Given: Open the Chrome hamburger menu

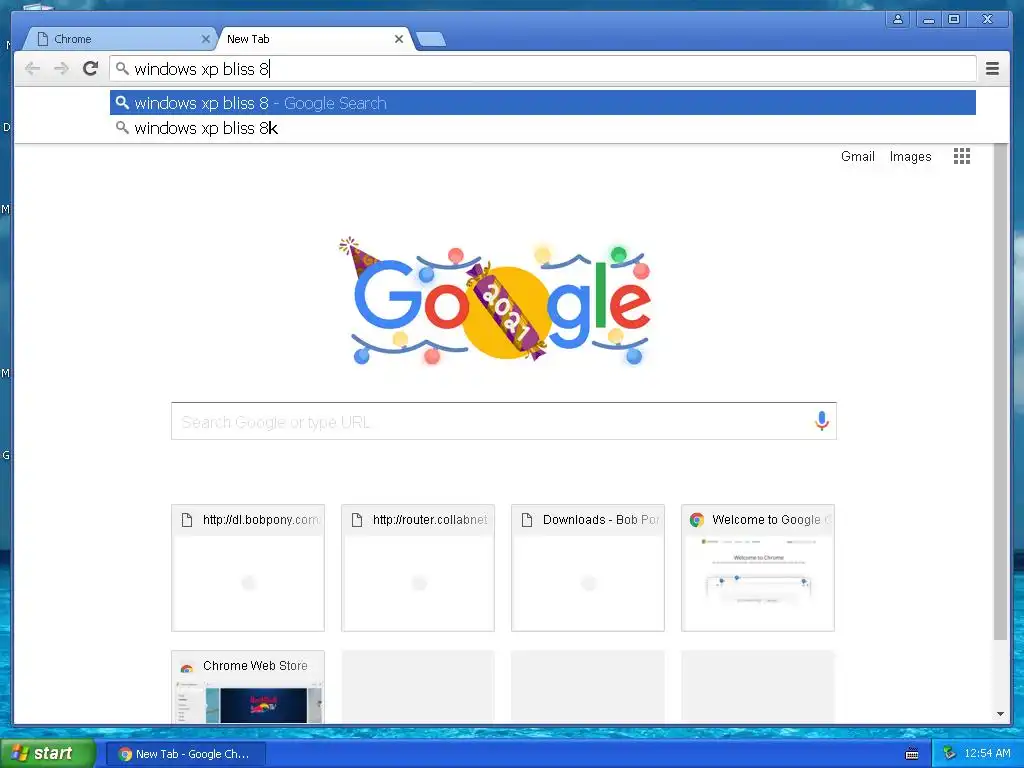Looking at the screenshot, I should (992, 69).
